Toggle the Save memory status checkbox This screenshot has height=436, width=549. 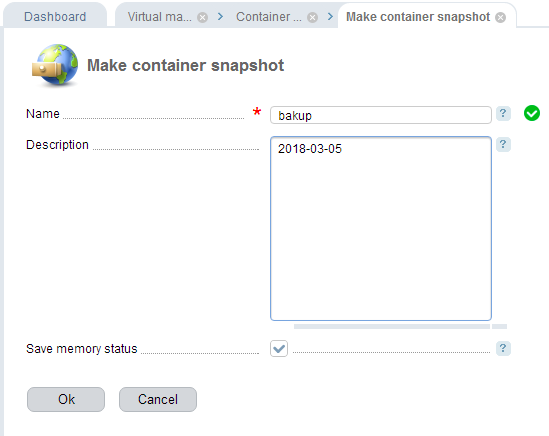[x=279, y=348]
